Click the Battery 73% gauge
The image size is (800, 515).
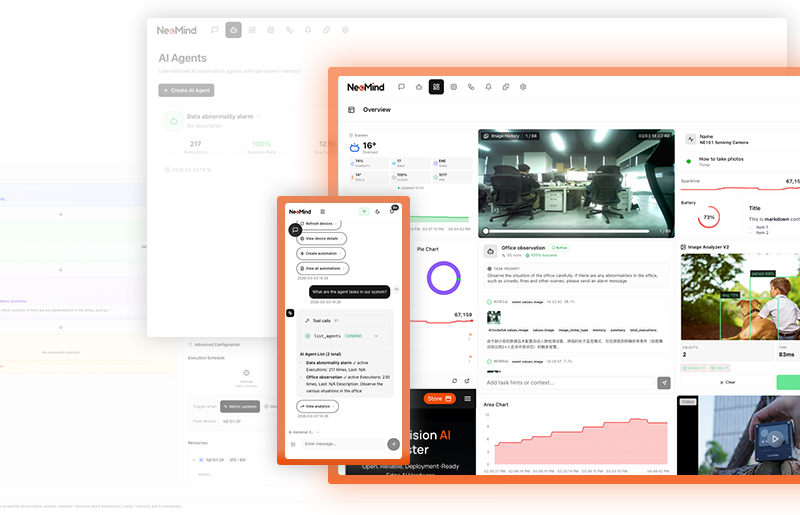709,217
